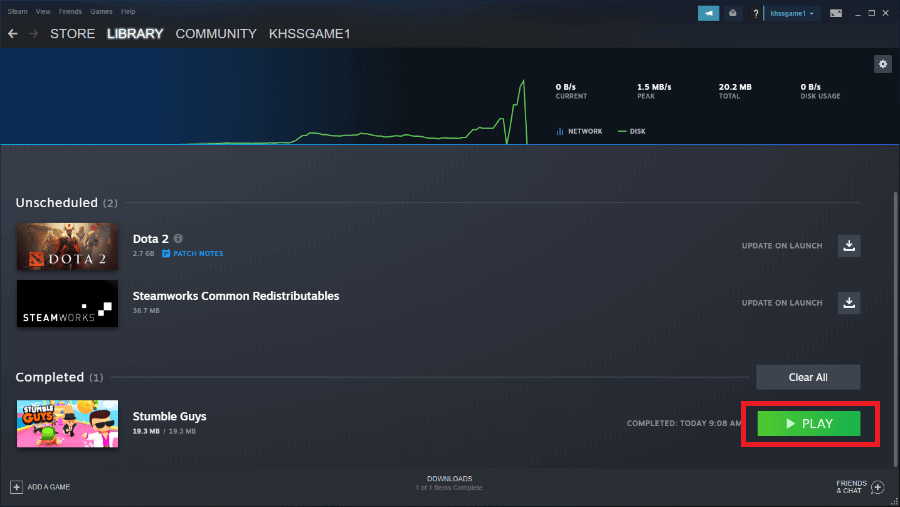Open the Patch Notes icon for Dota 2

166,253
